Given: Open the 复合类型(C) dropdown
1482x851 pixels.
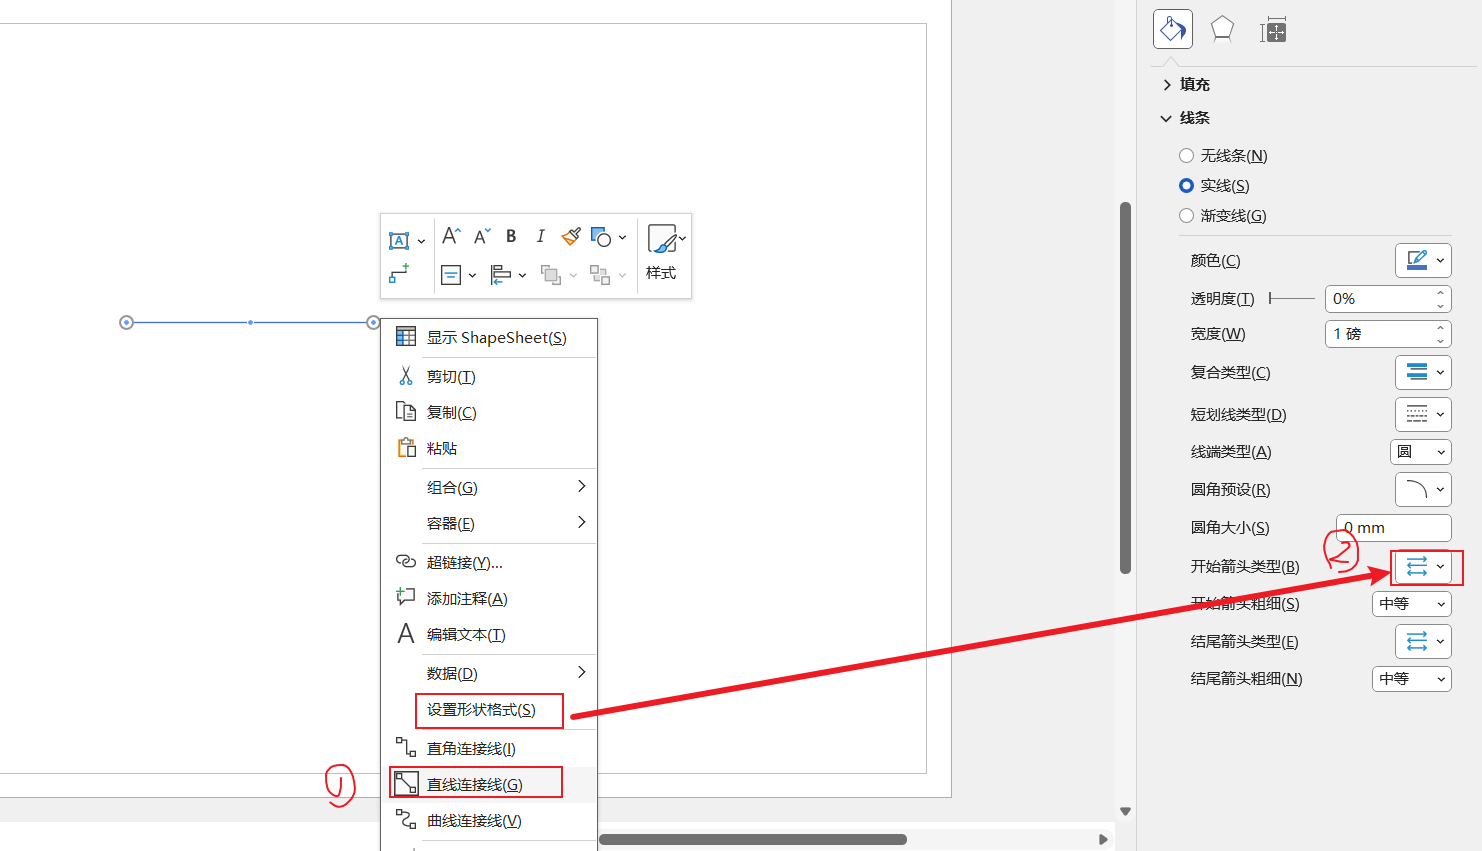Looking at the screenshot, I should (x=1423, y=372).
